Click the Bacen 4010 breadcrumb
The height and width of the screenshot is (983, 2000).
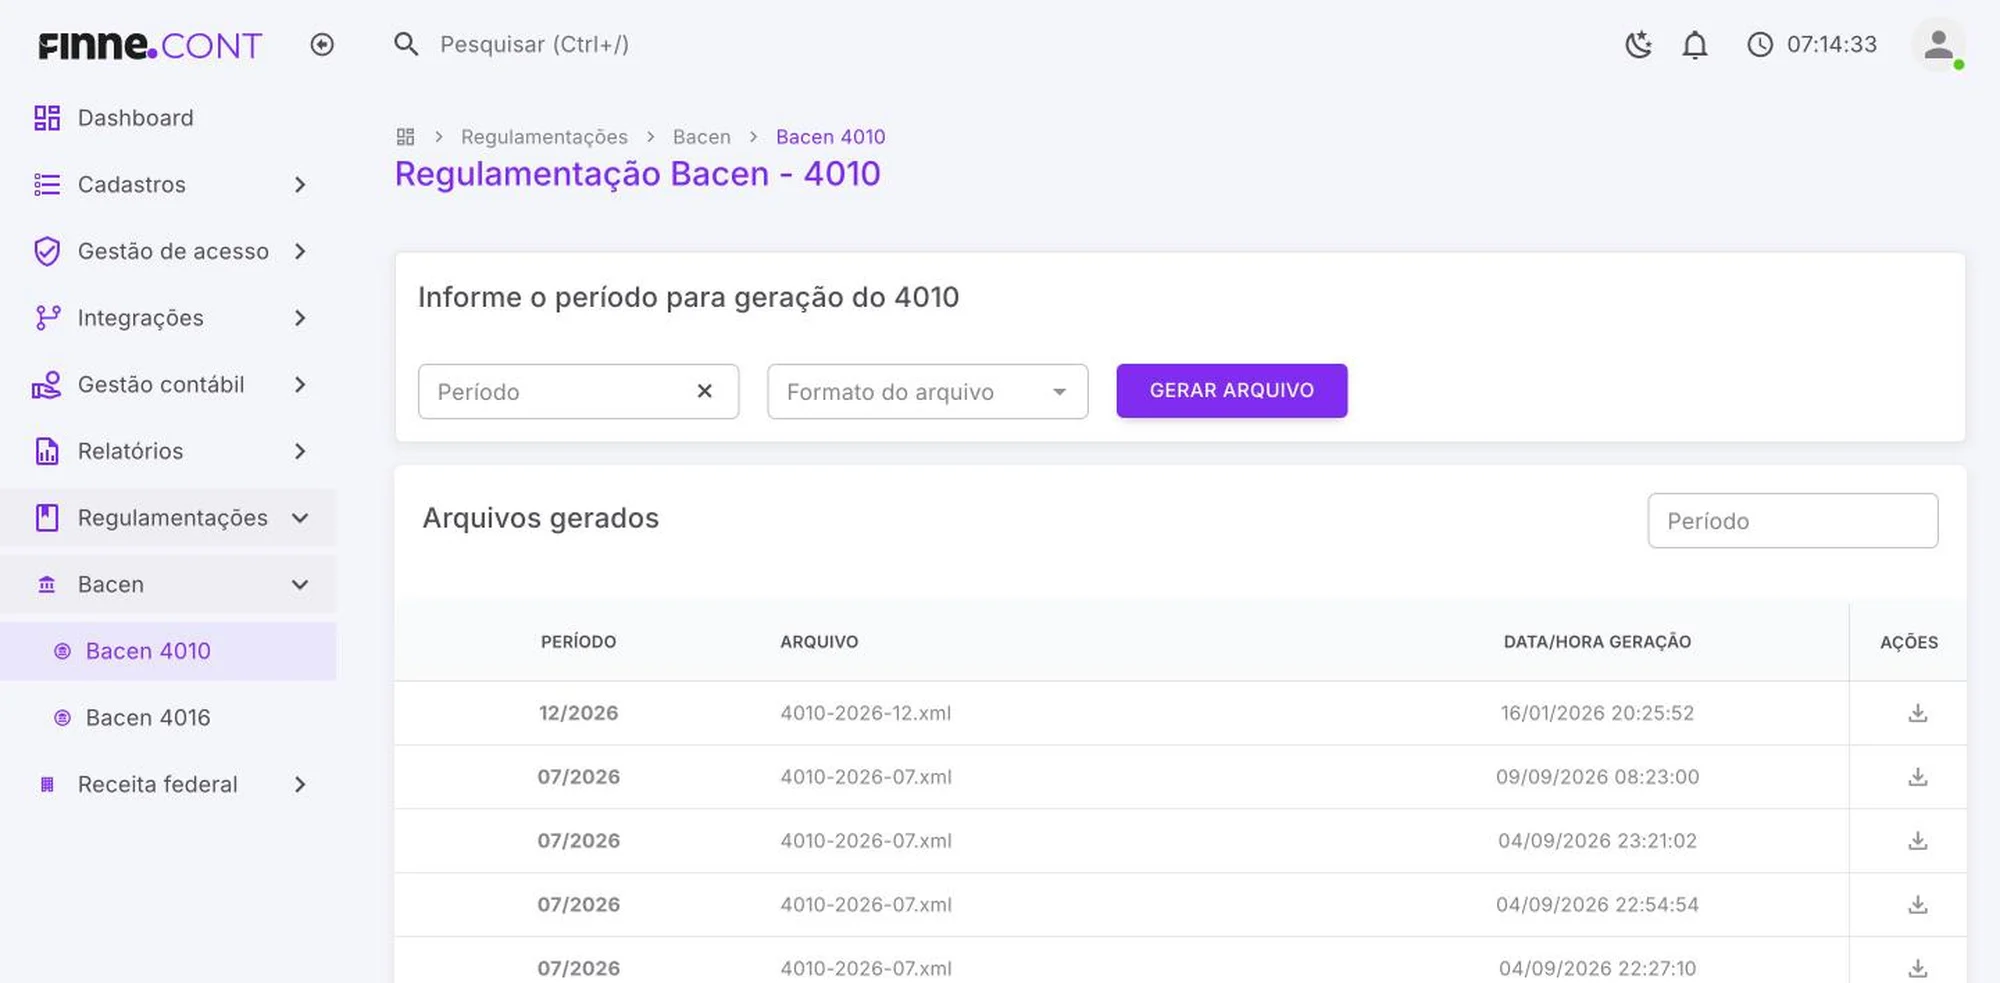click(x=830, y=137)
